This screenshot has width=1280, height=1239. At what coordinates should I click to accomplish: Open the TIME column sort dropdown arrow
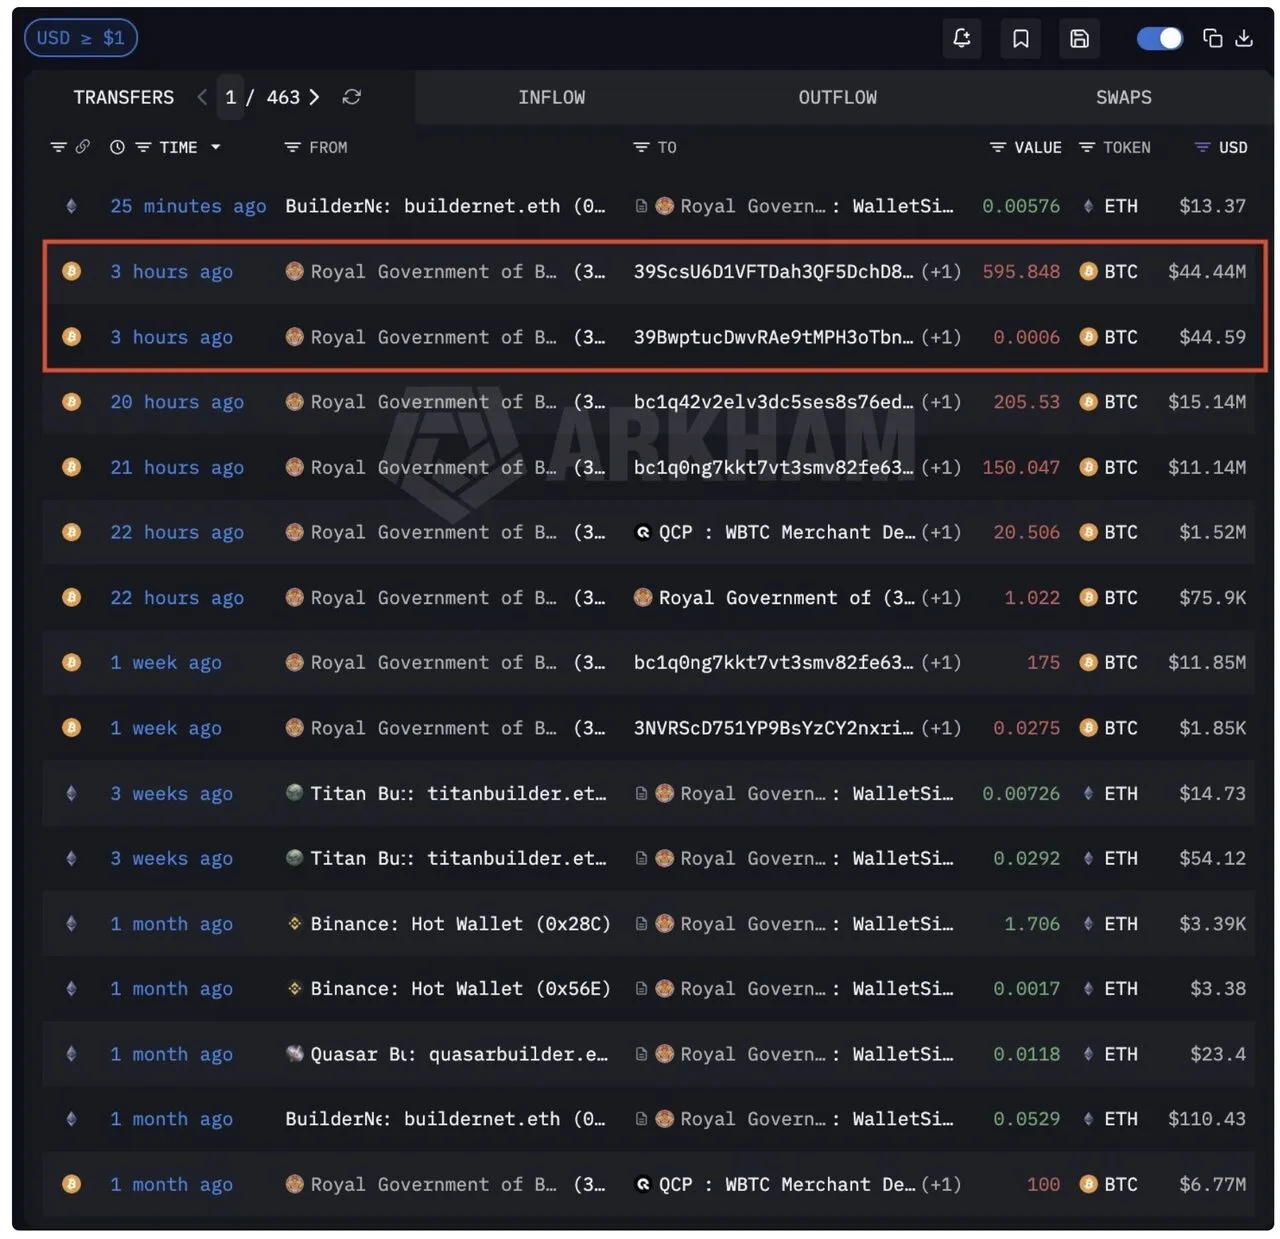215,147
